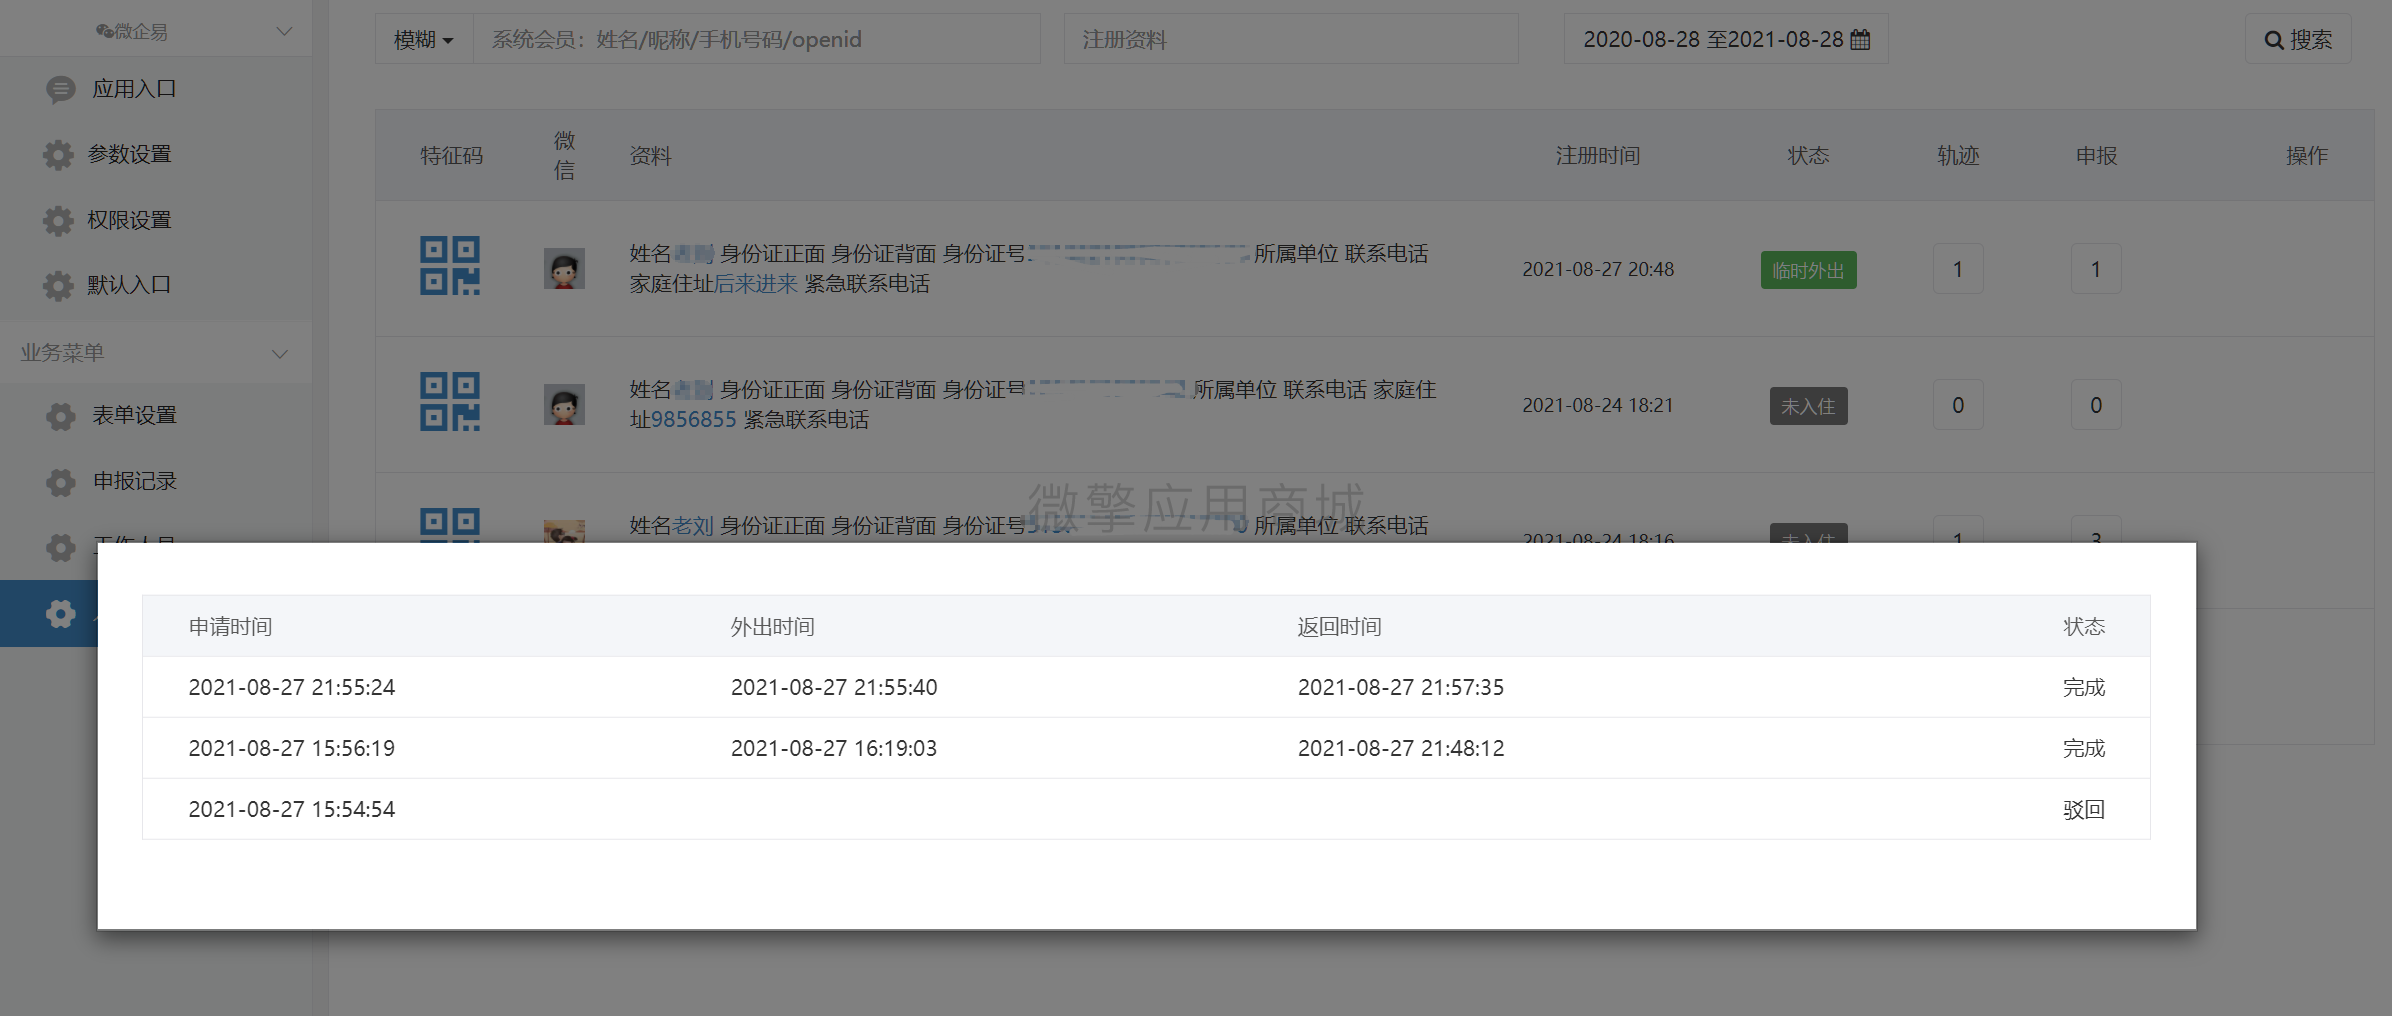Select the 2021-08-27 15:54:54 application time cell
The width and height of the screenshot is (2392, 1016).
(292, 810)
